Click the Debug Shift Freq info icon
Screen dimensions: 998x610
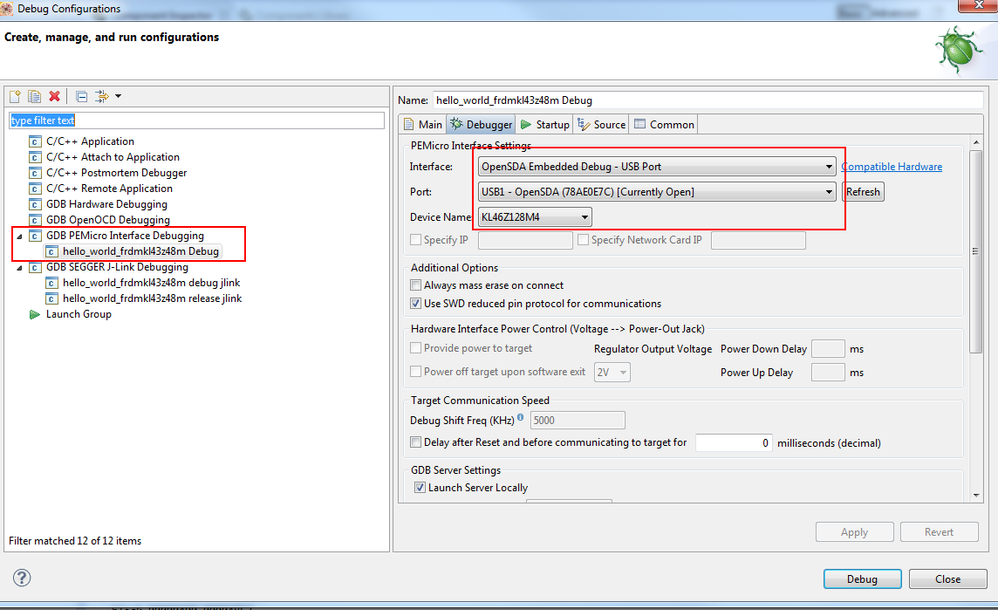(521, 417)
